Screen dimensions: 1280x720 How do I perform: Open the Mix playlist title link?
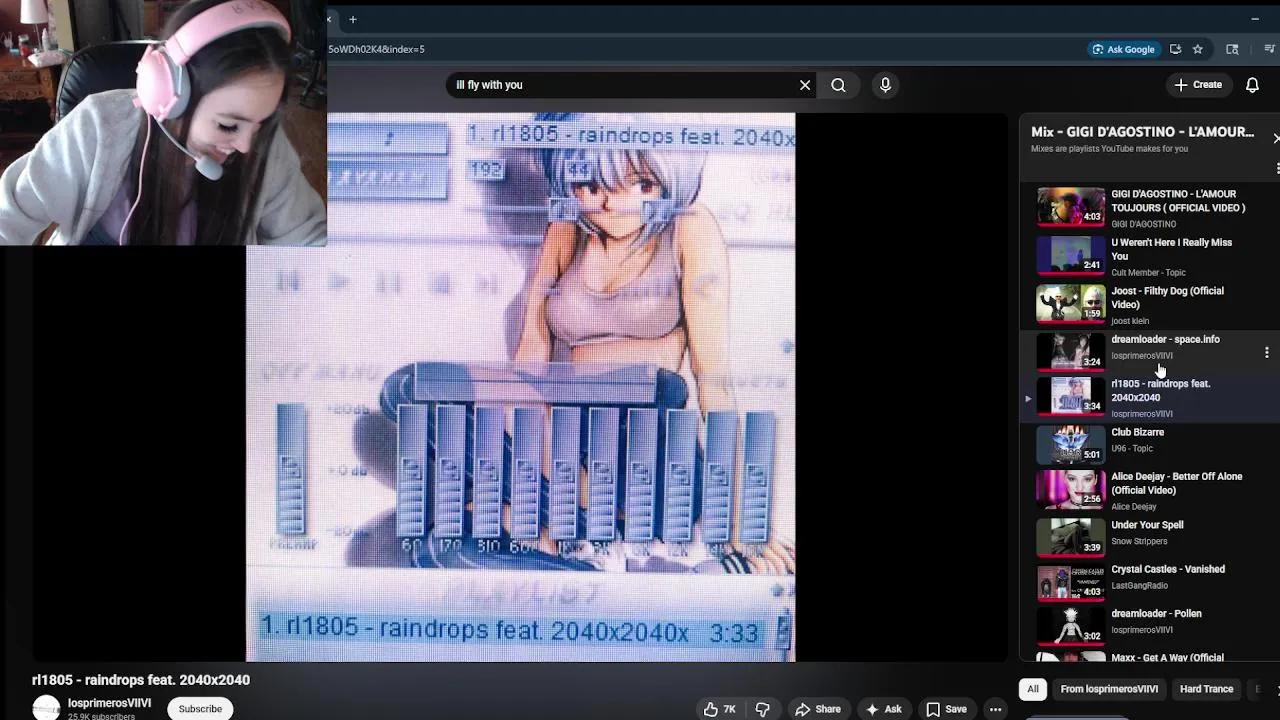1142,132
